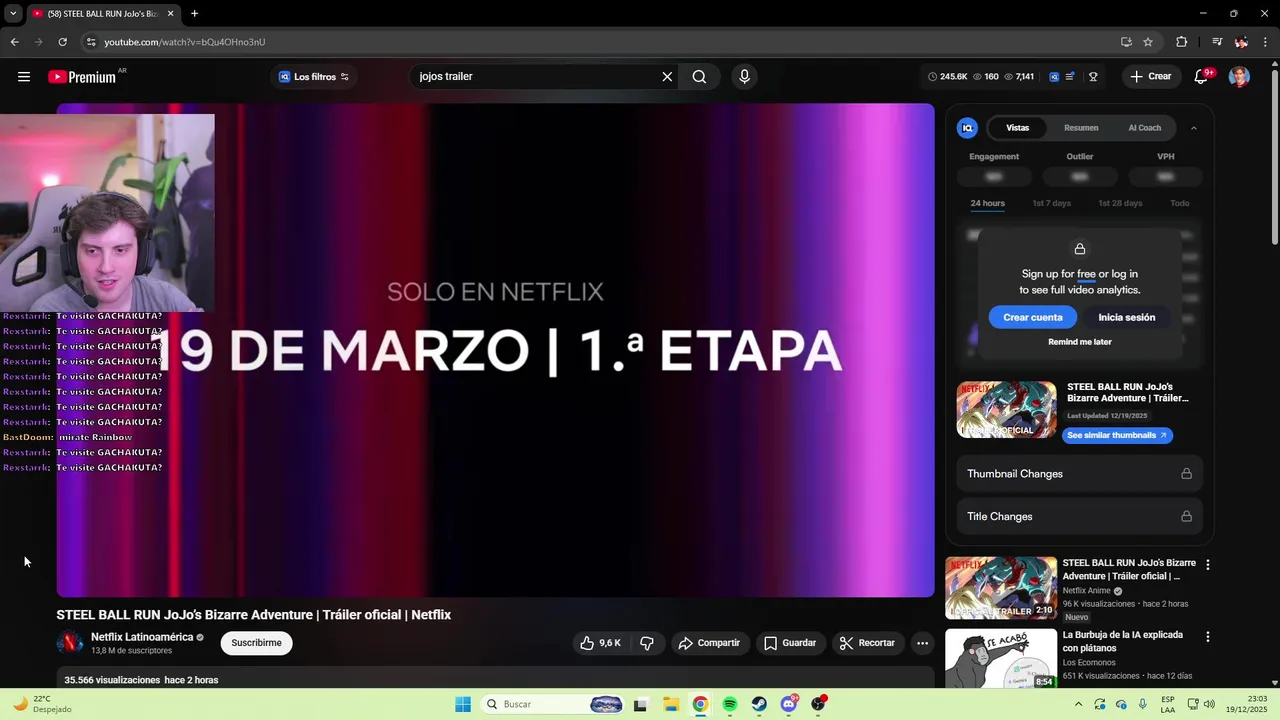Open File Explorer from the taskbar

click(671, 704)
